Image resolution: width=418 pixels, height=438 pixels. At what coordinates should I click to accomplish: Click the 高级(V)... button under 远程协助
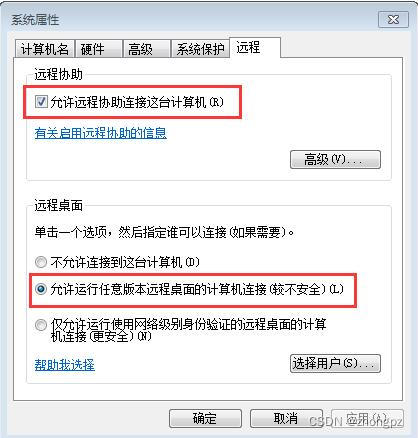[335, 159]
